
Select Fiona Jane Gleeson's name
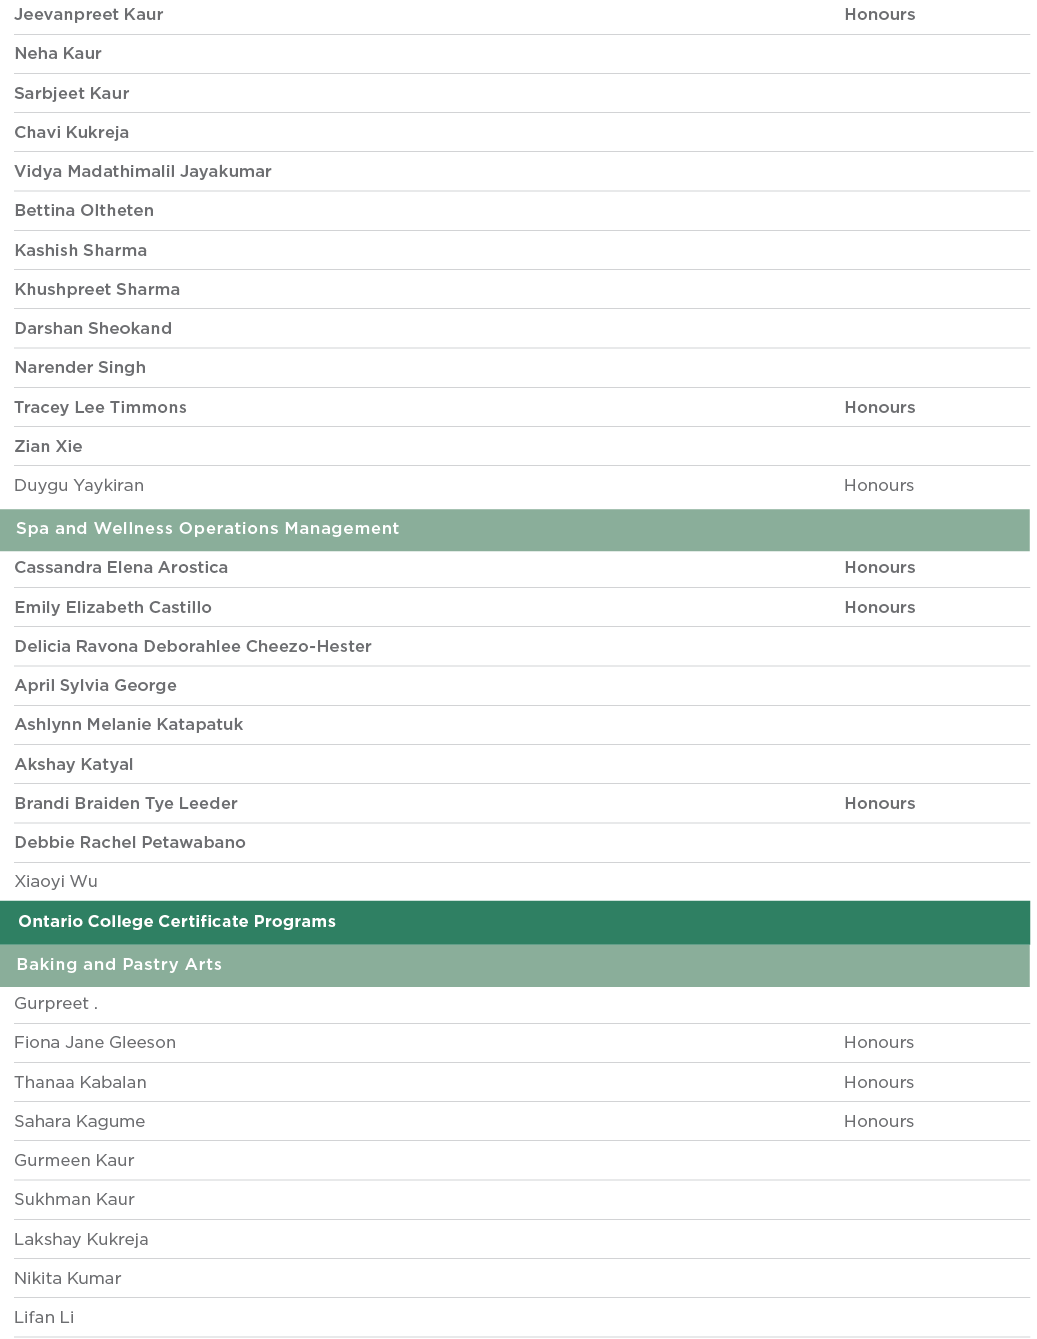[95, 1043]
